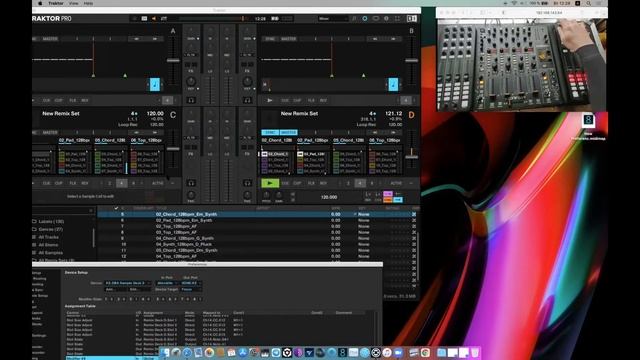This screenshot has width=640, height=360.
Task: Click the Native Instruments logo icon
Action: click(x=412, y=19)
